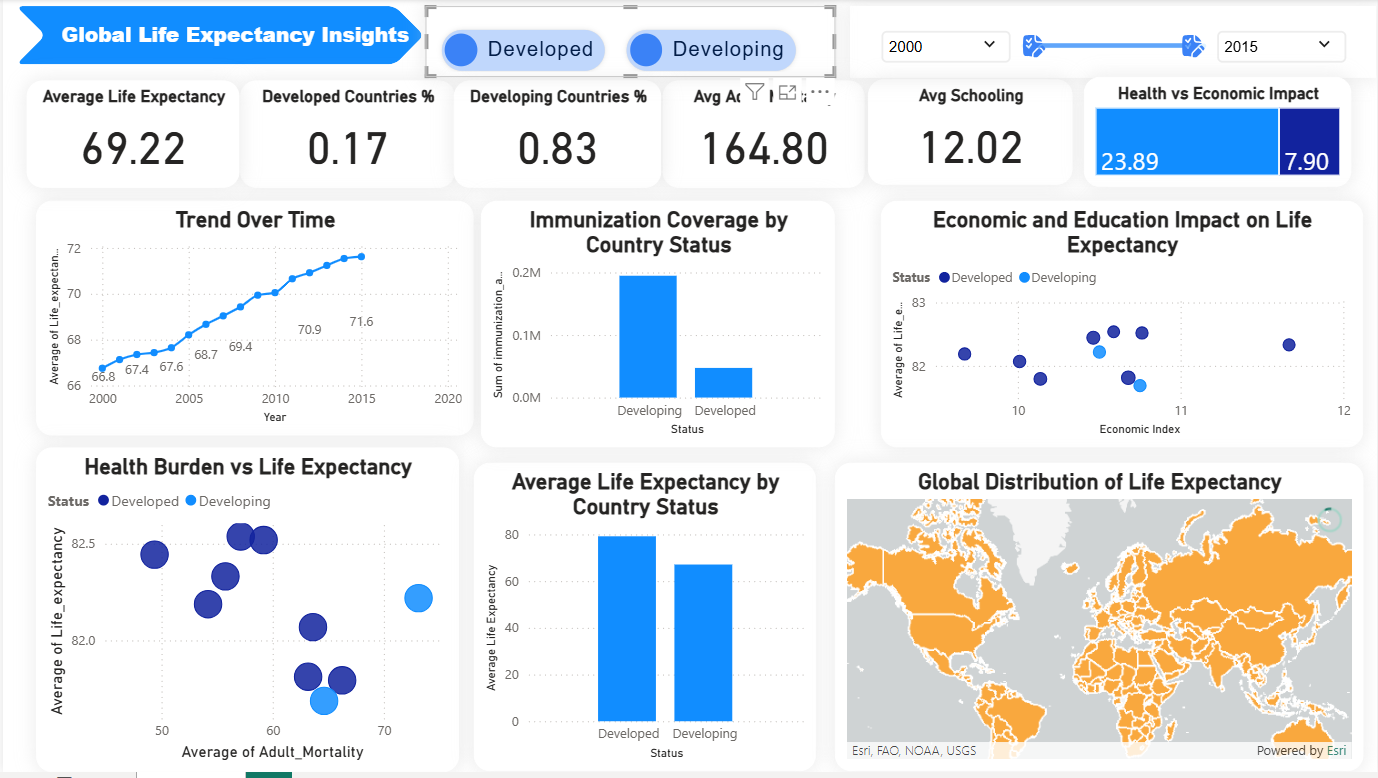Click the Developed legend dot in Economic scatter chart

tap(945, 278)
